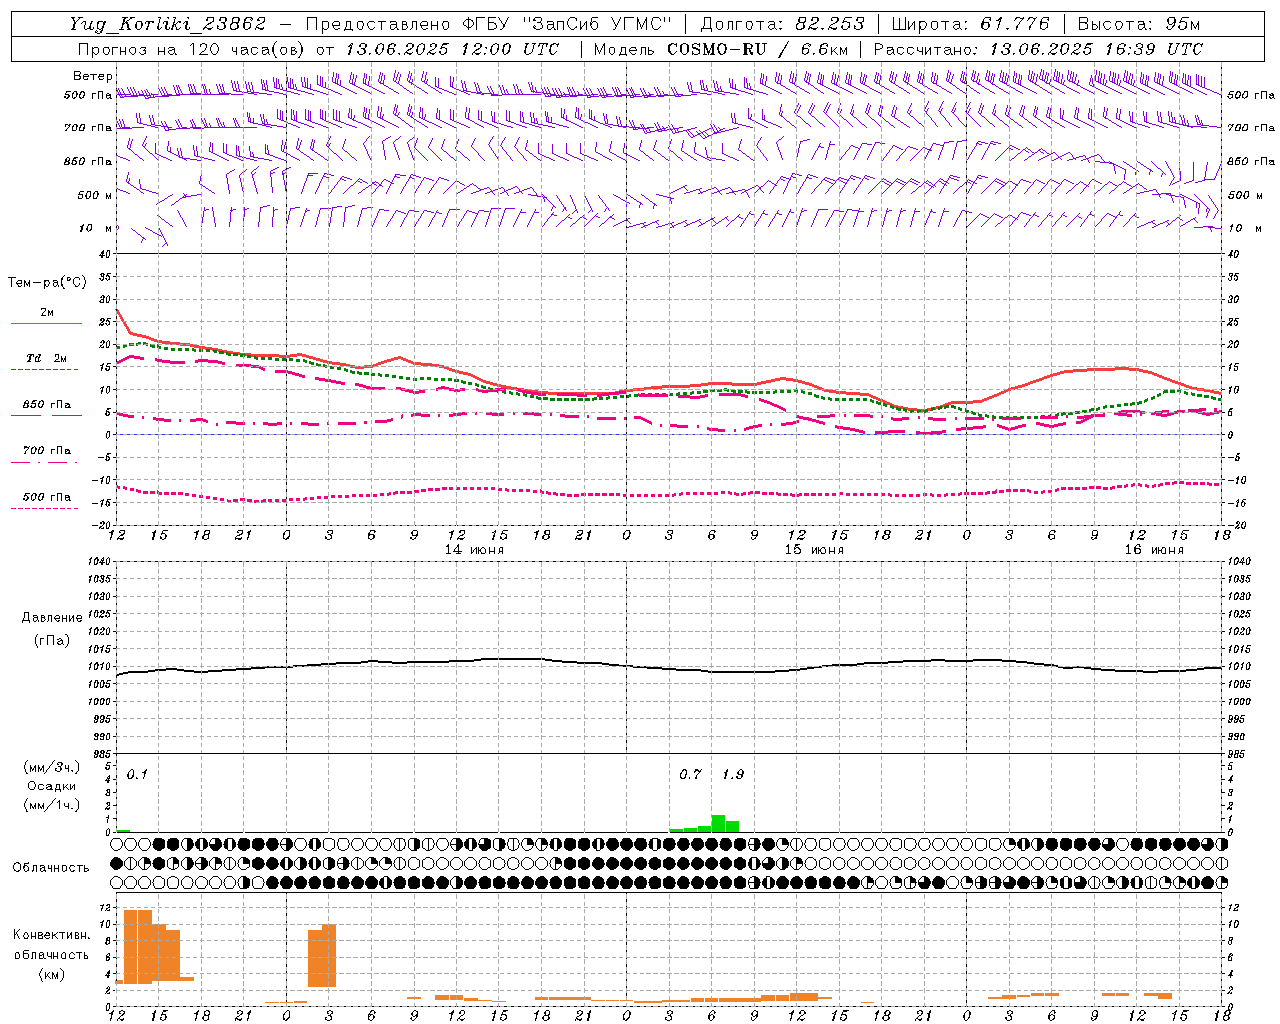
Task: Click the 3-hour precipitation value '0.7'
Action: [690, 775]
